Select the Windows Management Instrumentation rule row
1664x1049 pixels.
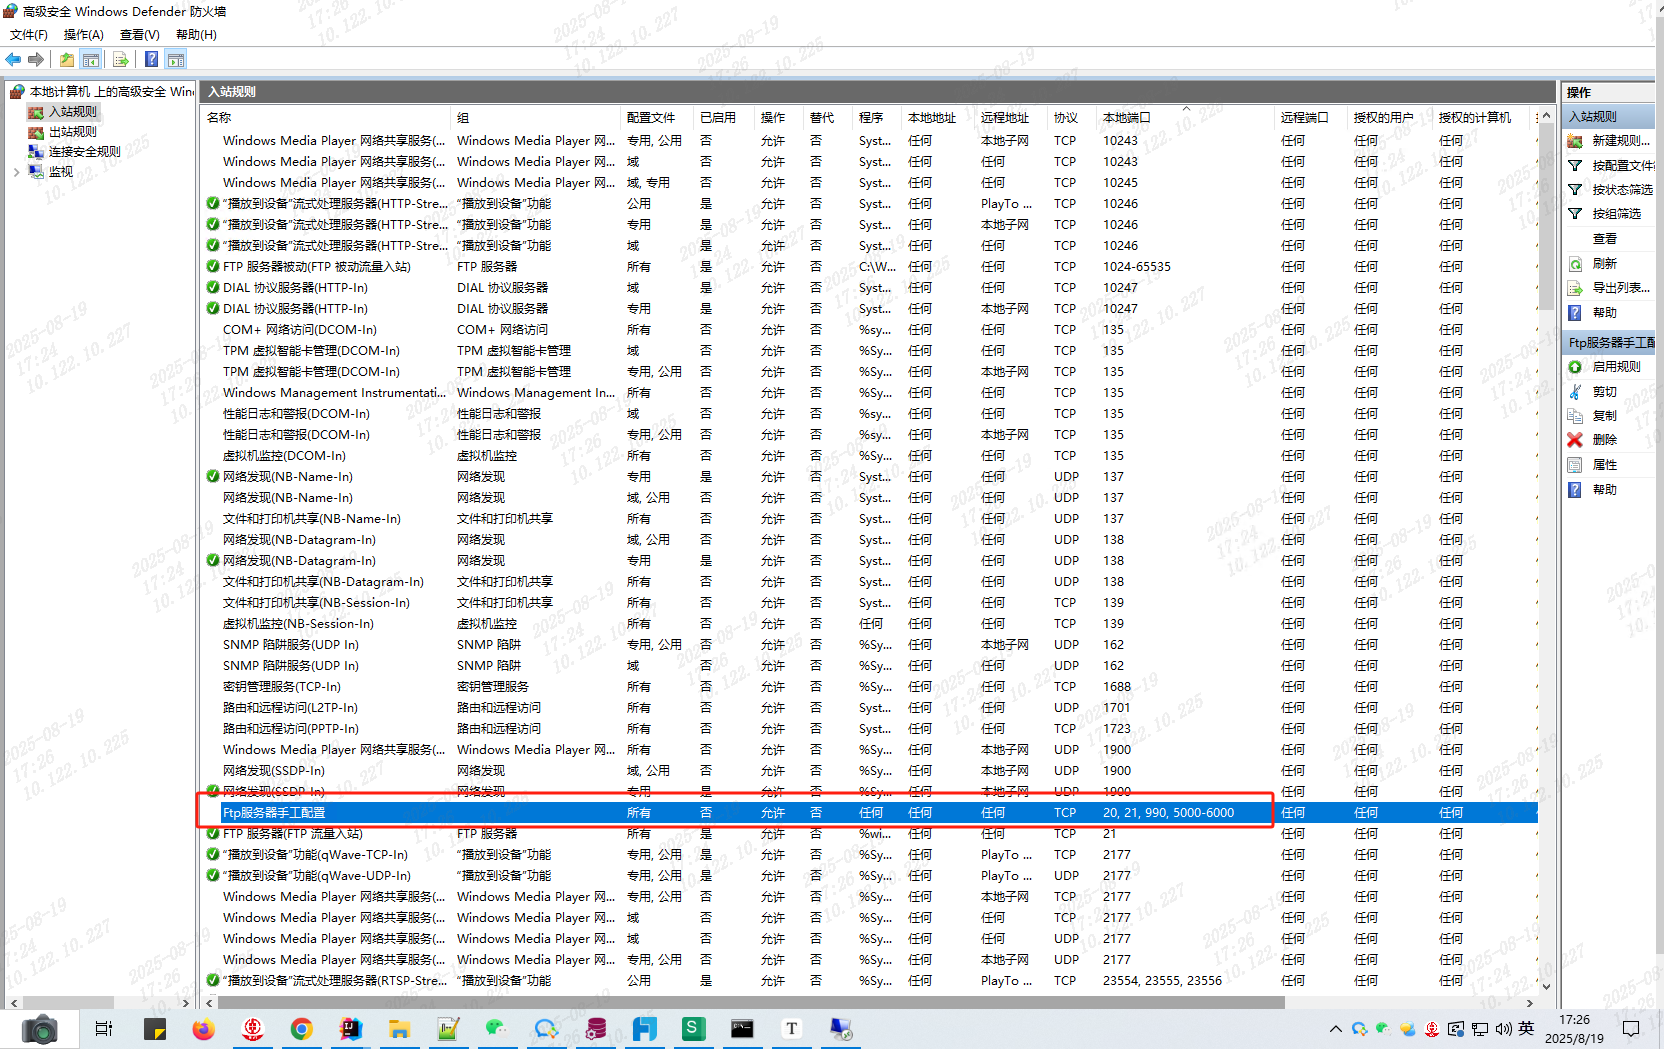[869, 393]
